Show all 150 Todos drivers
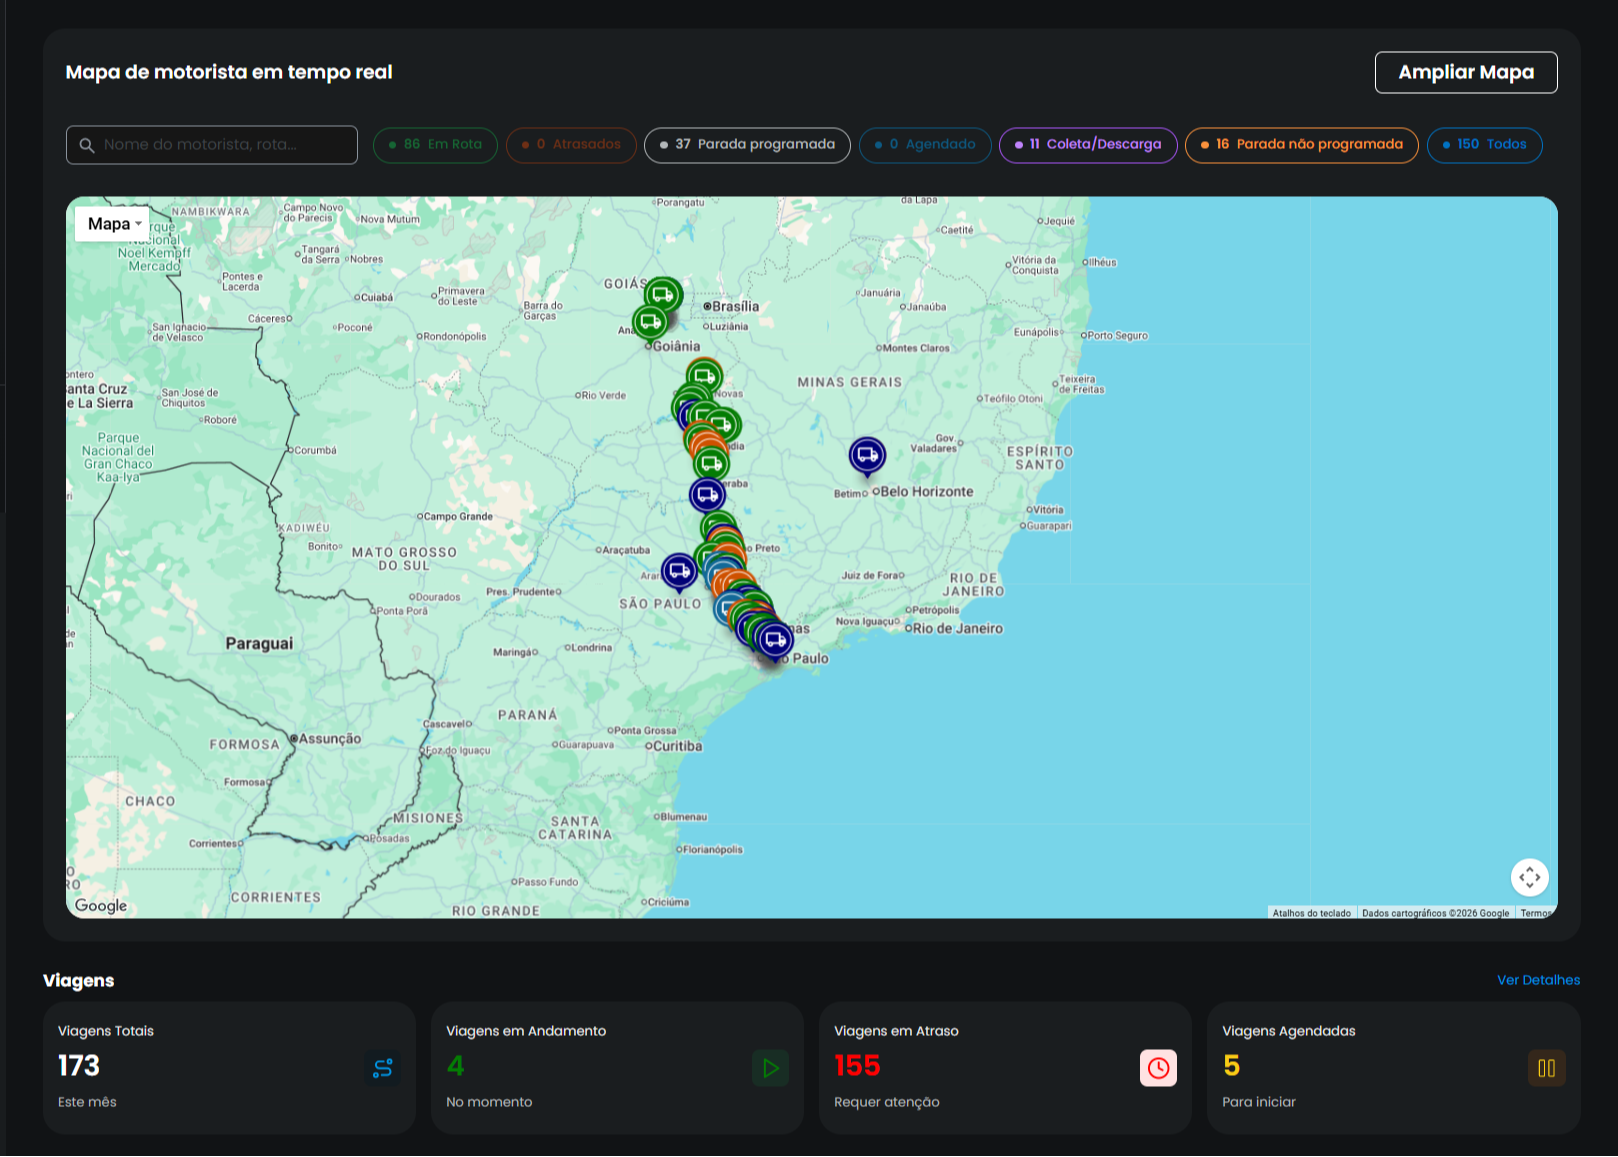1618x1157 pixels. point(1484,145)
